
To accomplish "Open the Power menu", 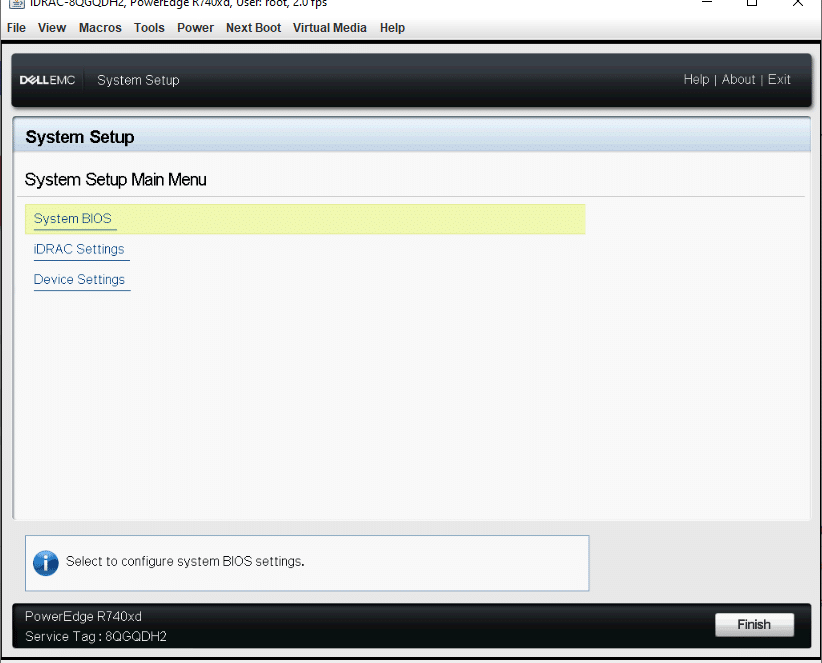I will tap(195, 28).
